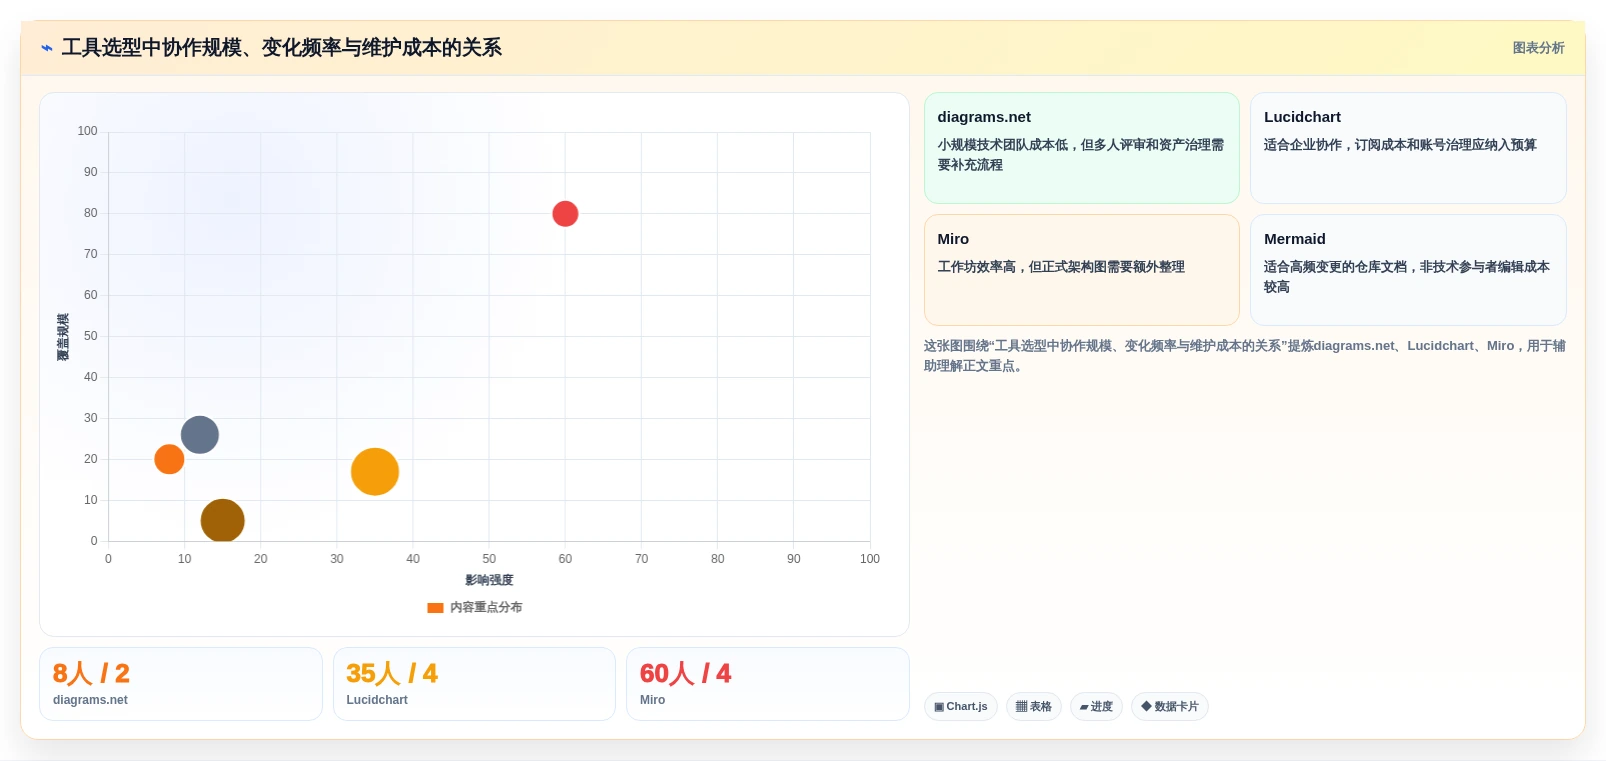
Task: Click the text 小规模技术团队成本低 in diagrams.net card
Action: 1002,145
